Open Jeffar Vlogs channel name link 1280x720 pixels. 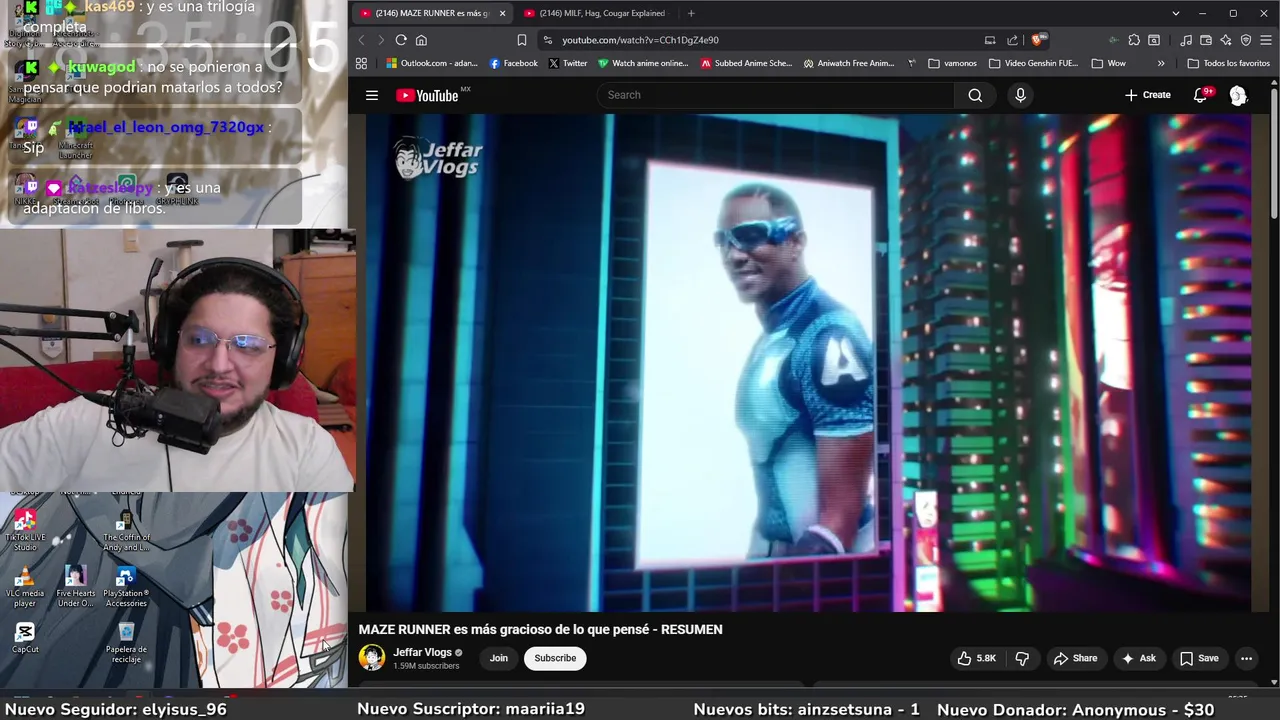pyautogui.click(x=422, y=652)
